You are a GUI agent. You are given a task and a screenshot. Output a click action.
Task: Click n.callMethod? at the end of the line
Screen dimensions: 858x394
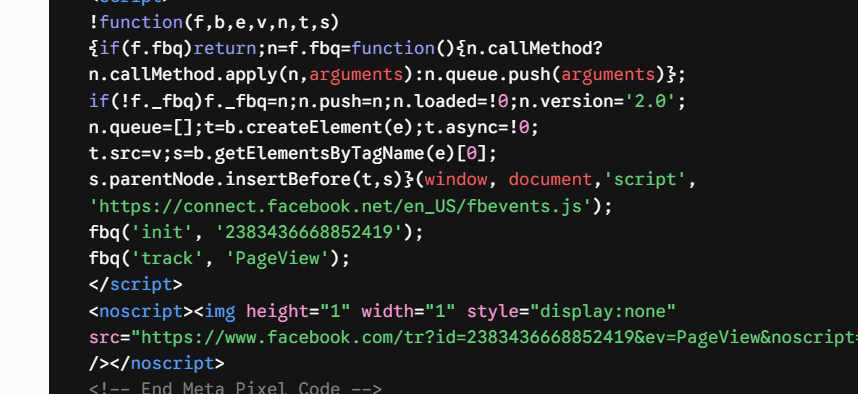pyautogui.click(x=534, y=49)
